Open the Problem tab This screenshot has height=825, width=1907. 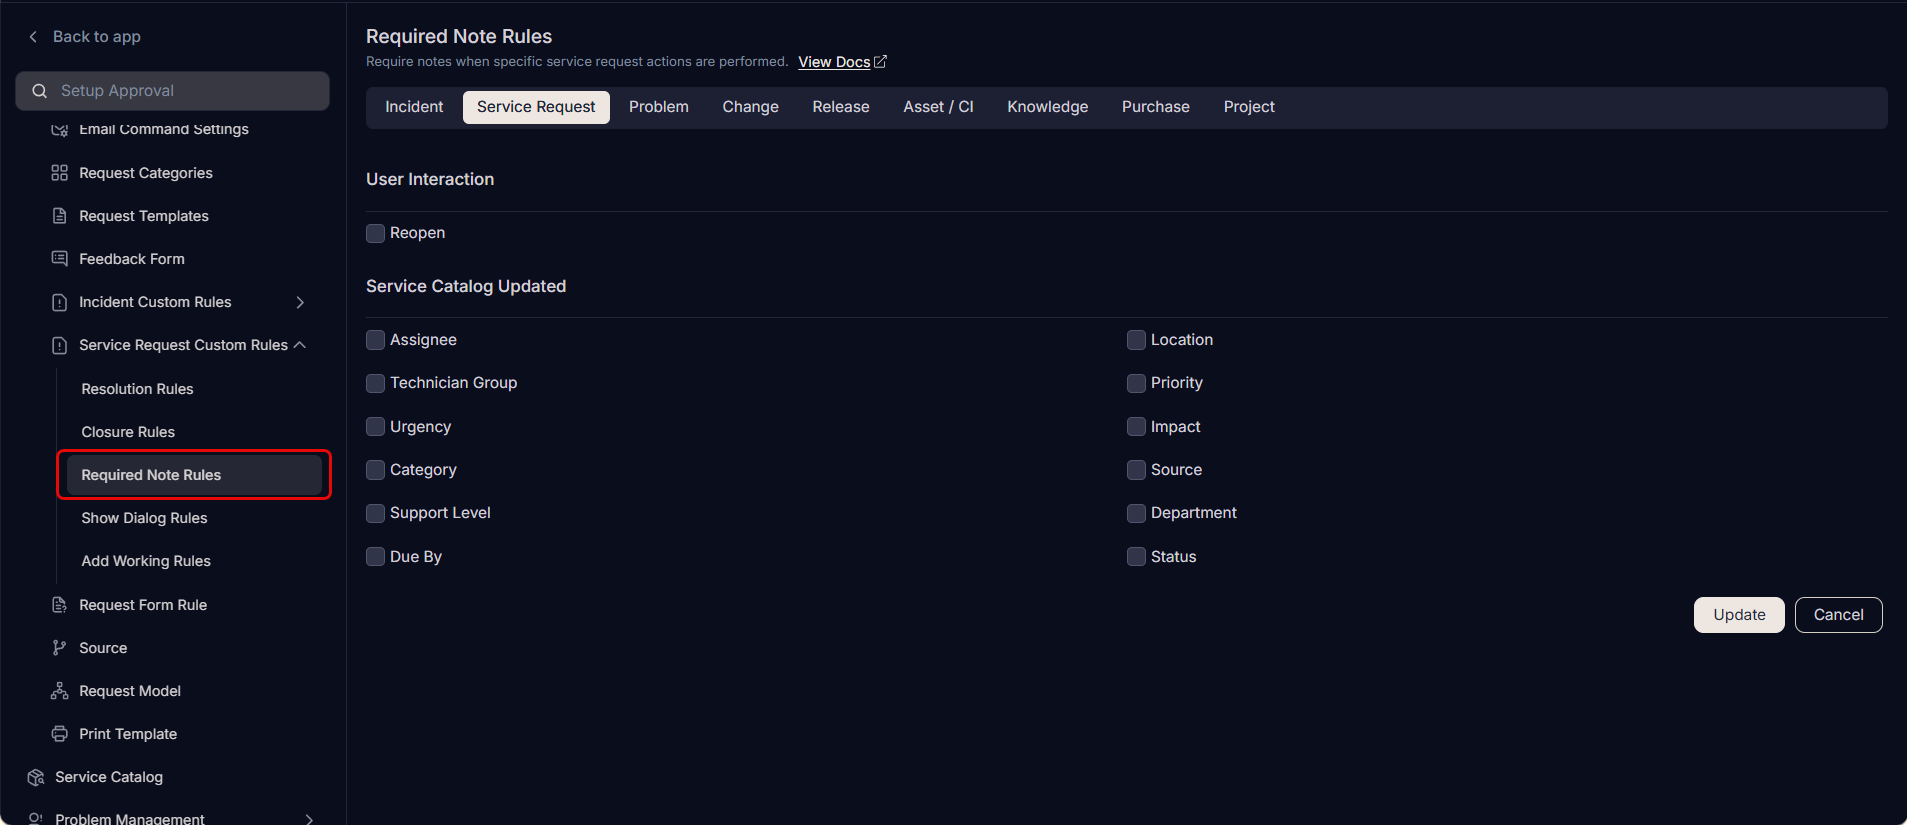pyautogui.click(x=659, y=107)
